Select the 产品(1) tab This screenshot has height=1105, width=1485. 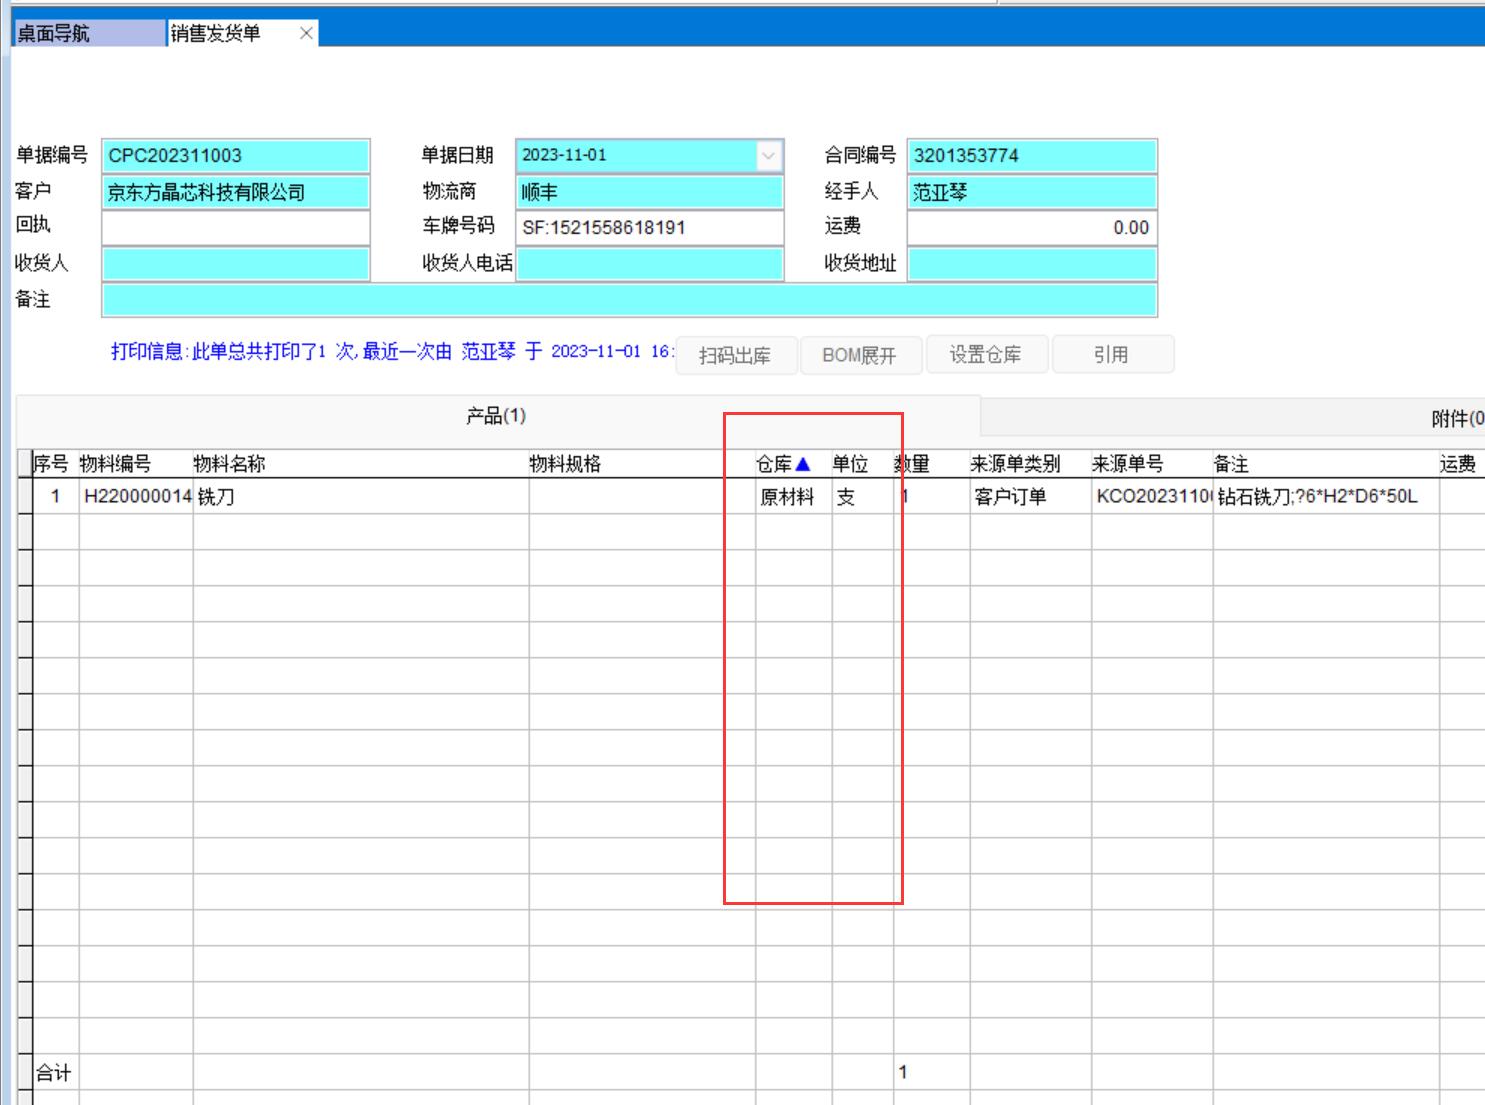(496, 416)
